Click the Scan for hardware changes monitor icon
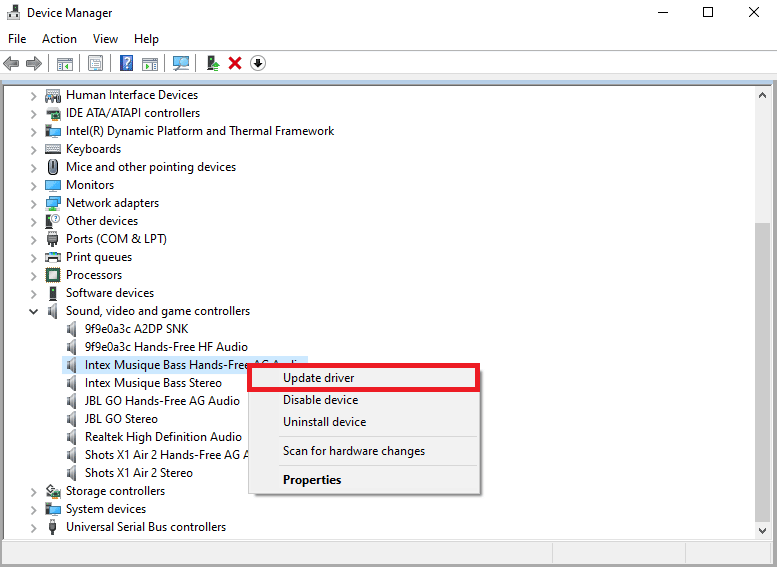 click(x=181, y=63)
